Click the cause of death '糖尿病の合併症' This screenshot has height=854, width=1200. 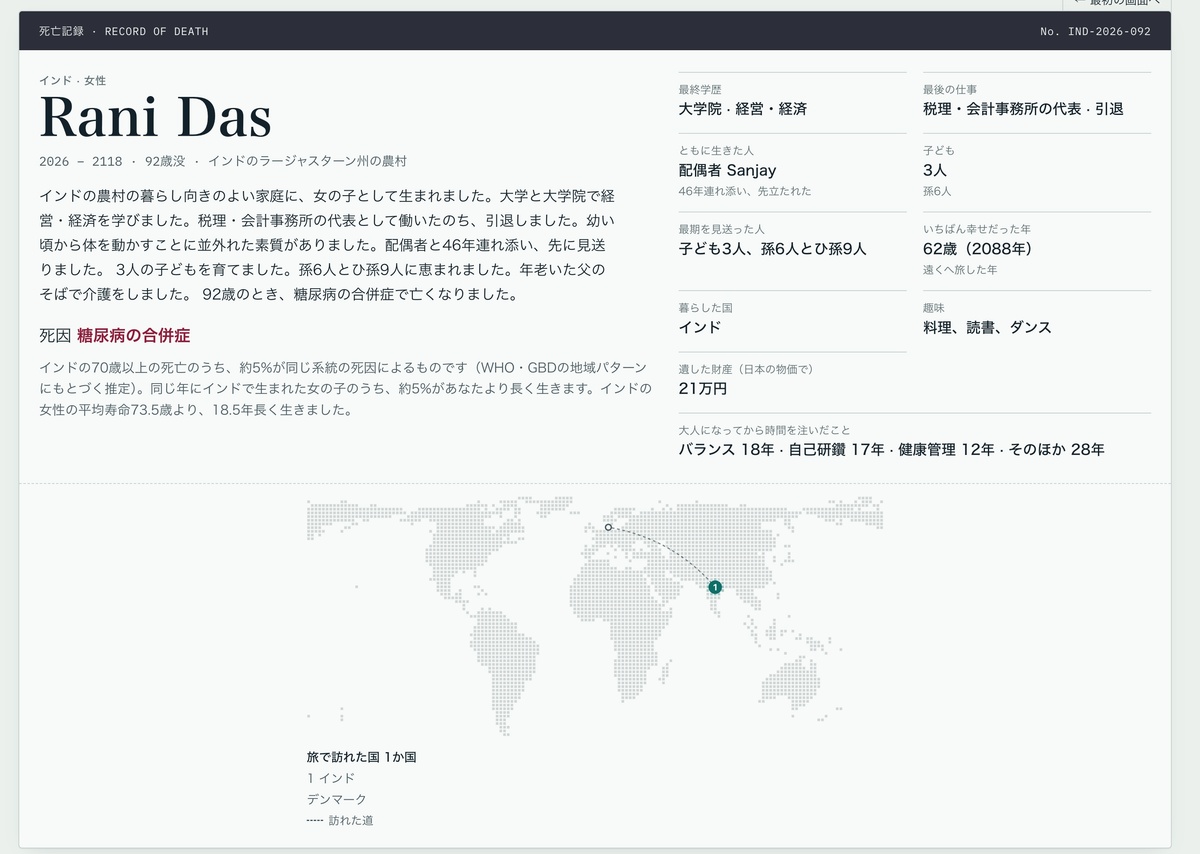point(133,336)
